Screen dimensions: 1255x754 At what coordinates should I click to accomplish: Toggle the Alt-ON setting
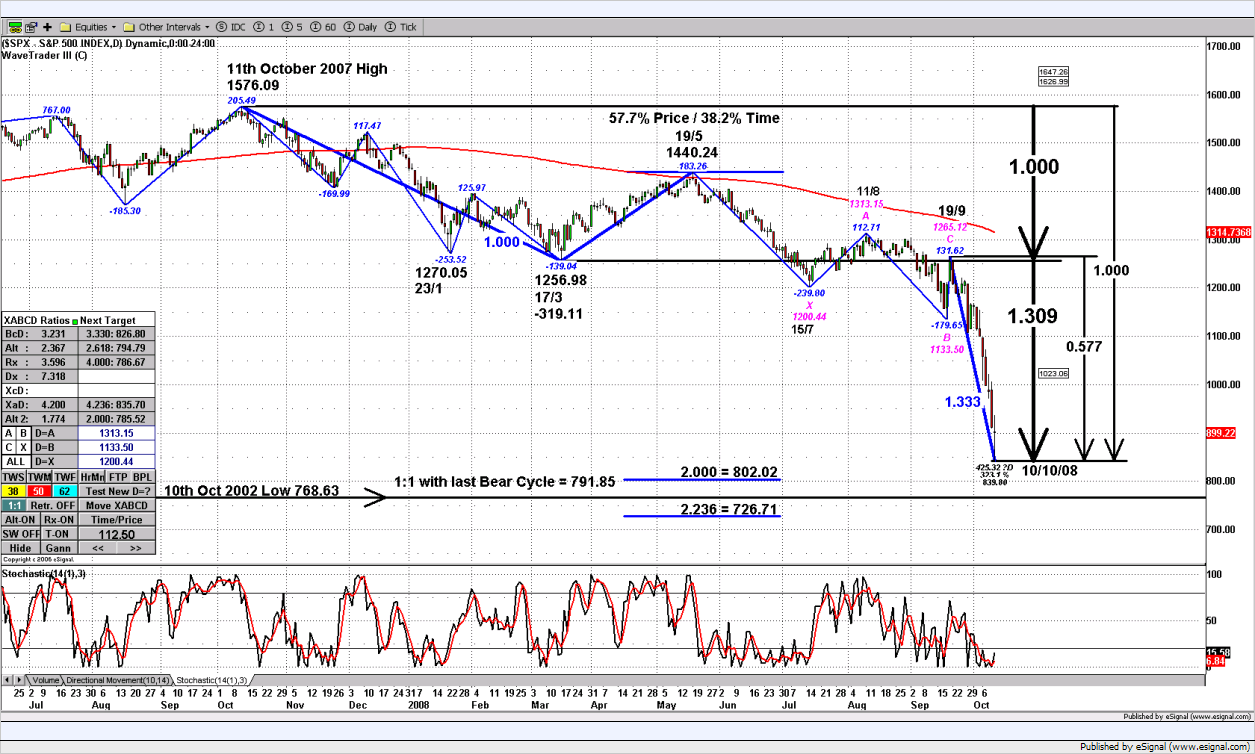tap(20, 519)
